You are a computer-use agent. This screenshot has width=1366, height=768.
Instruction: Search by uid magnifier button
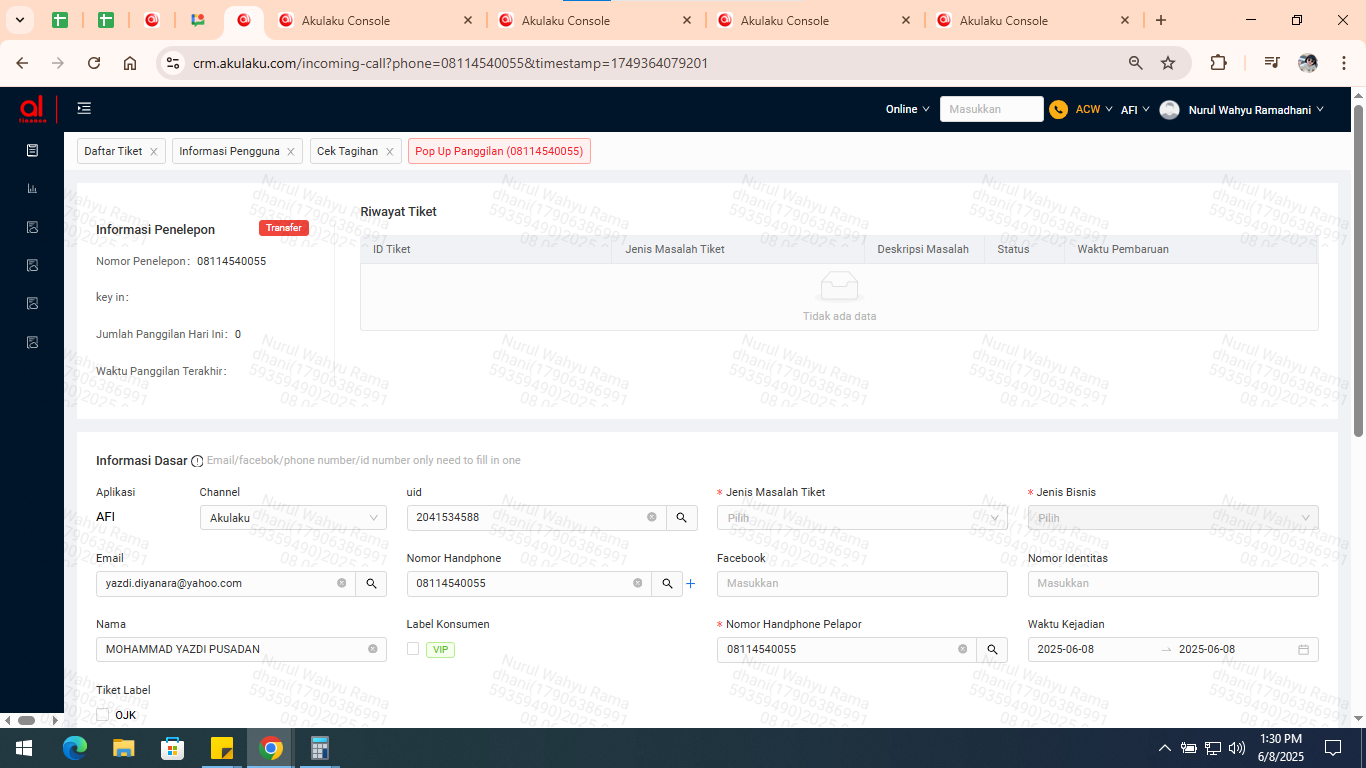click(681, 517)
